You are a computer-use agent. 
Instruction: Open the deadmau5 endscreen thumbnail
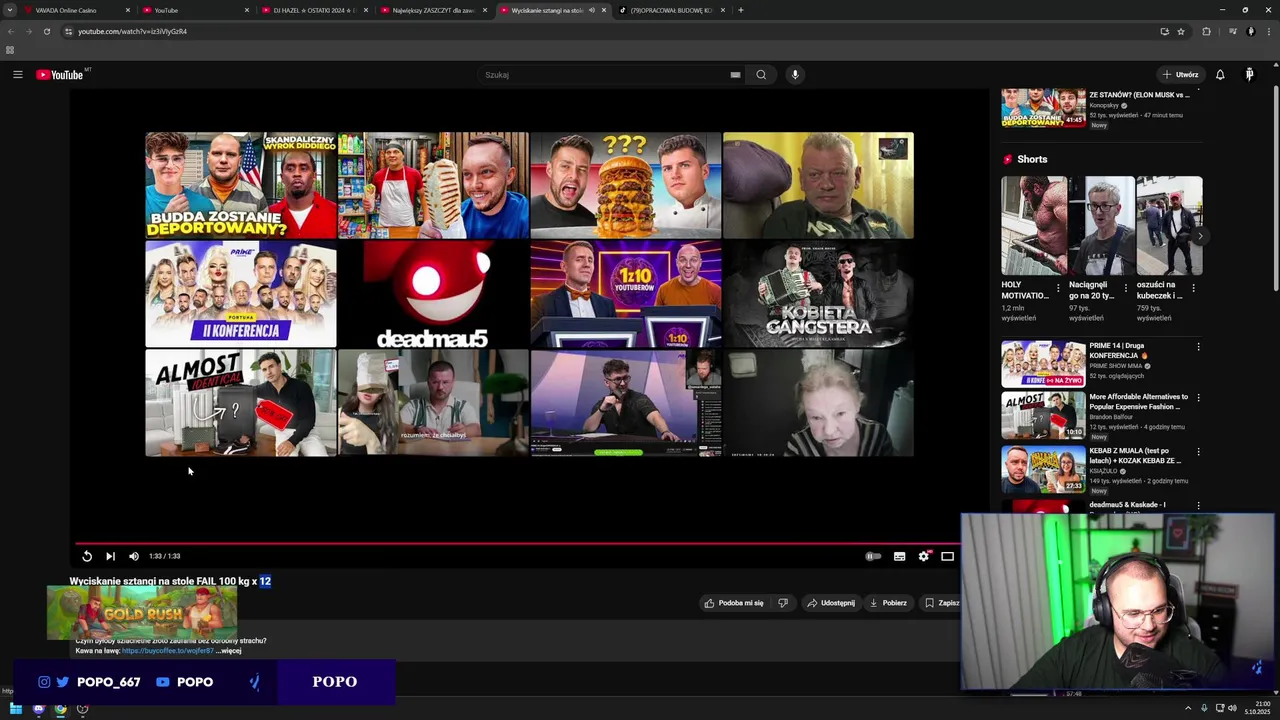pyautogui.click(x=433, y=294)
